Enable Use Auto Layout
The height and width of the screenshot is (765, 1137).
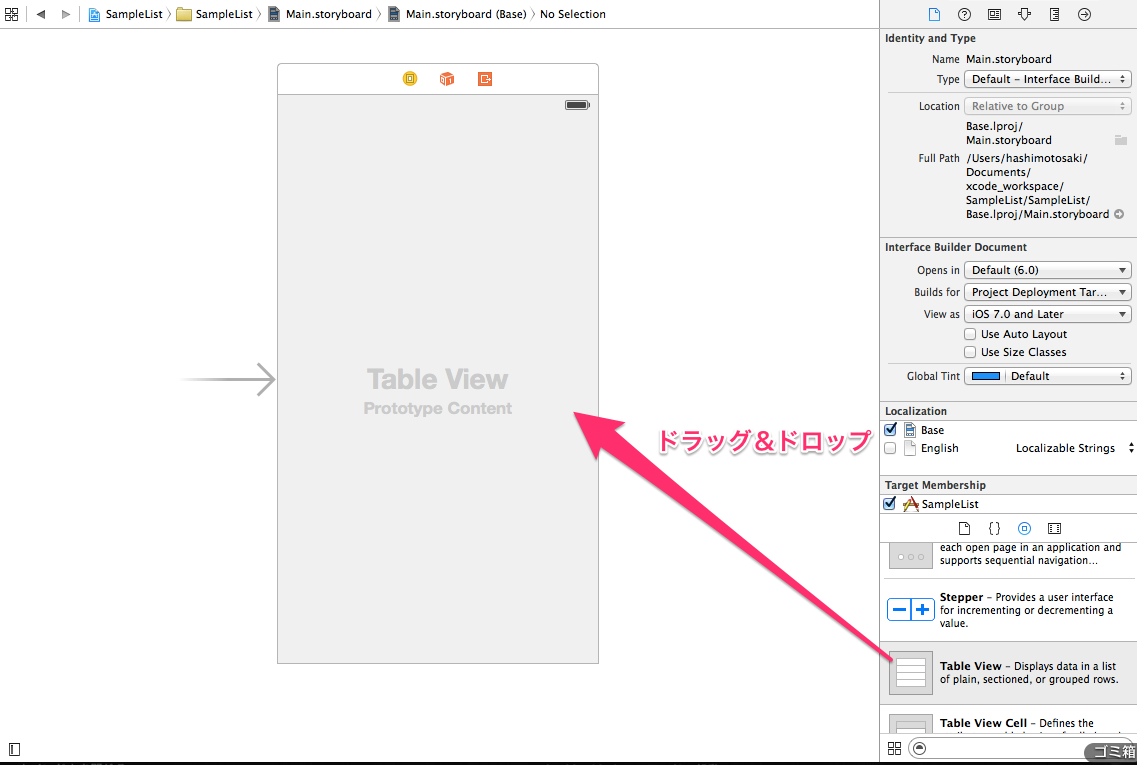969,334
